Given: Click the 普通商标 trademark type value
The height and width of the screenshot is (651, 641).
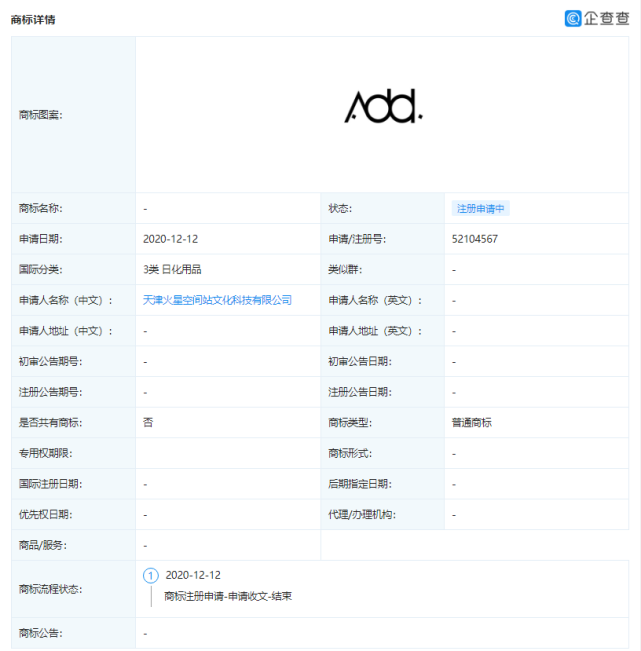Looking at the screenshot, I should [x=472, y=423].
